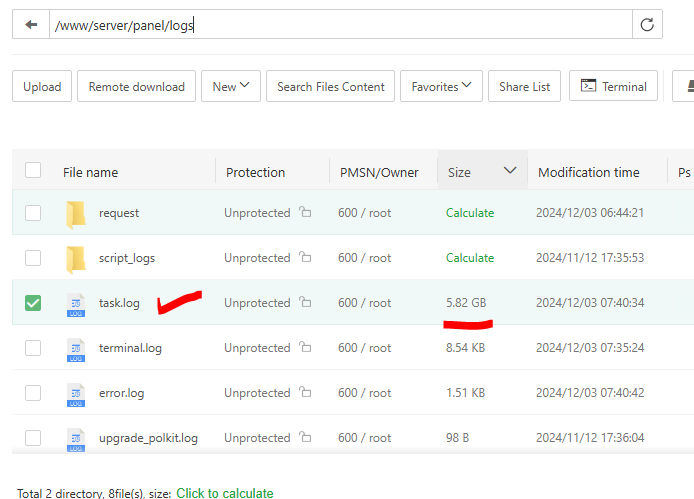Select the terminal.log file name
Screen dimensions: 694x499
130,348
